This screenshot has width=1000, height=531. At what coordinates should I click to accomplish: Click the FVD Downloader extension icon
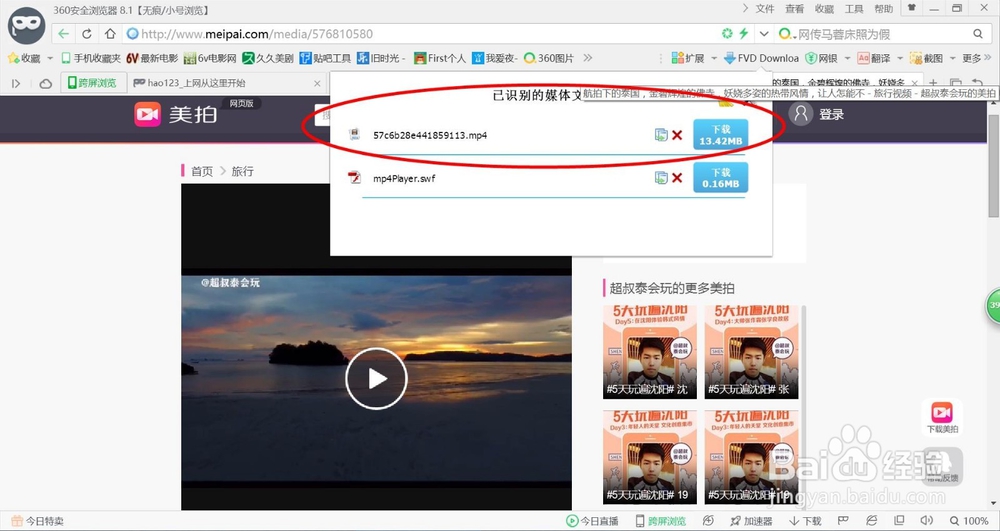pos(761,58)
